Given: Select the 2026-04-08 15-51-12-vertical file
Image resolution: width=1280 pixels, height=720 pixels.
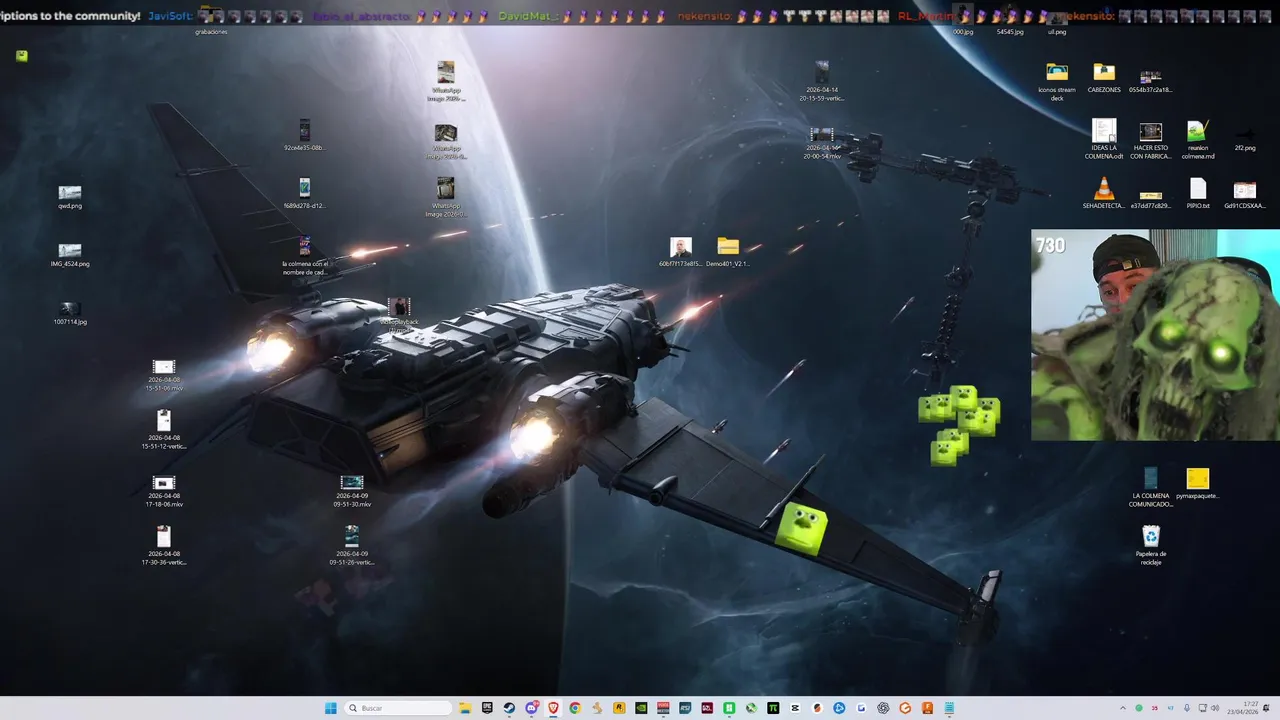Looking at the screenshot, I should (x=164, y=429).
